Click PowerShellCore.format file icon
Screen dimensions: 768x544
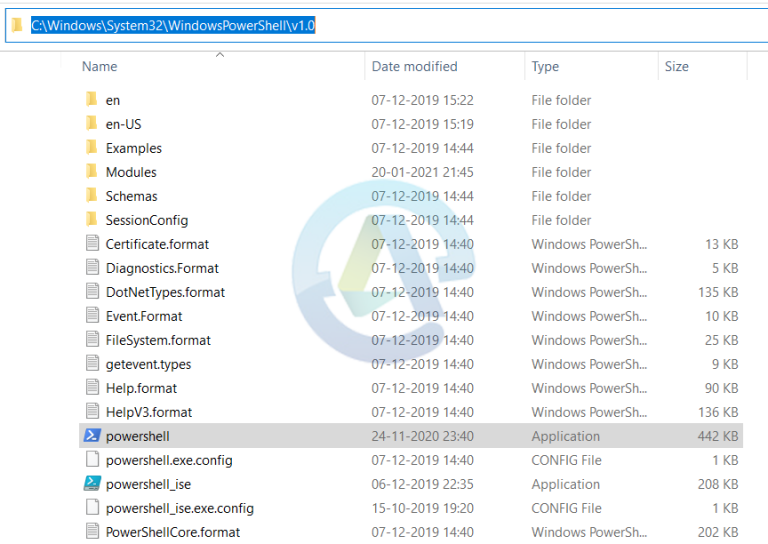point(92,531)
